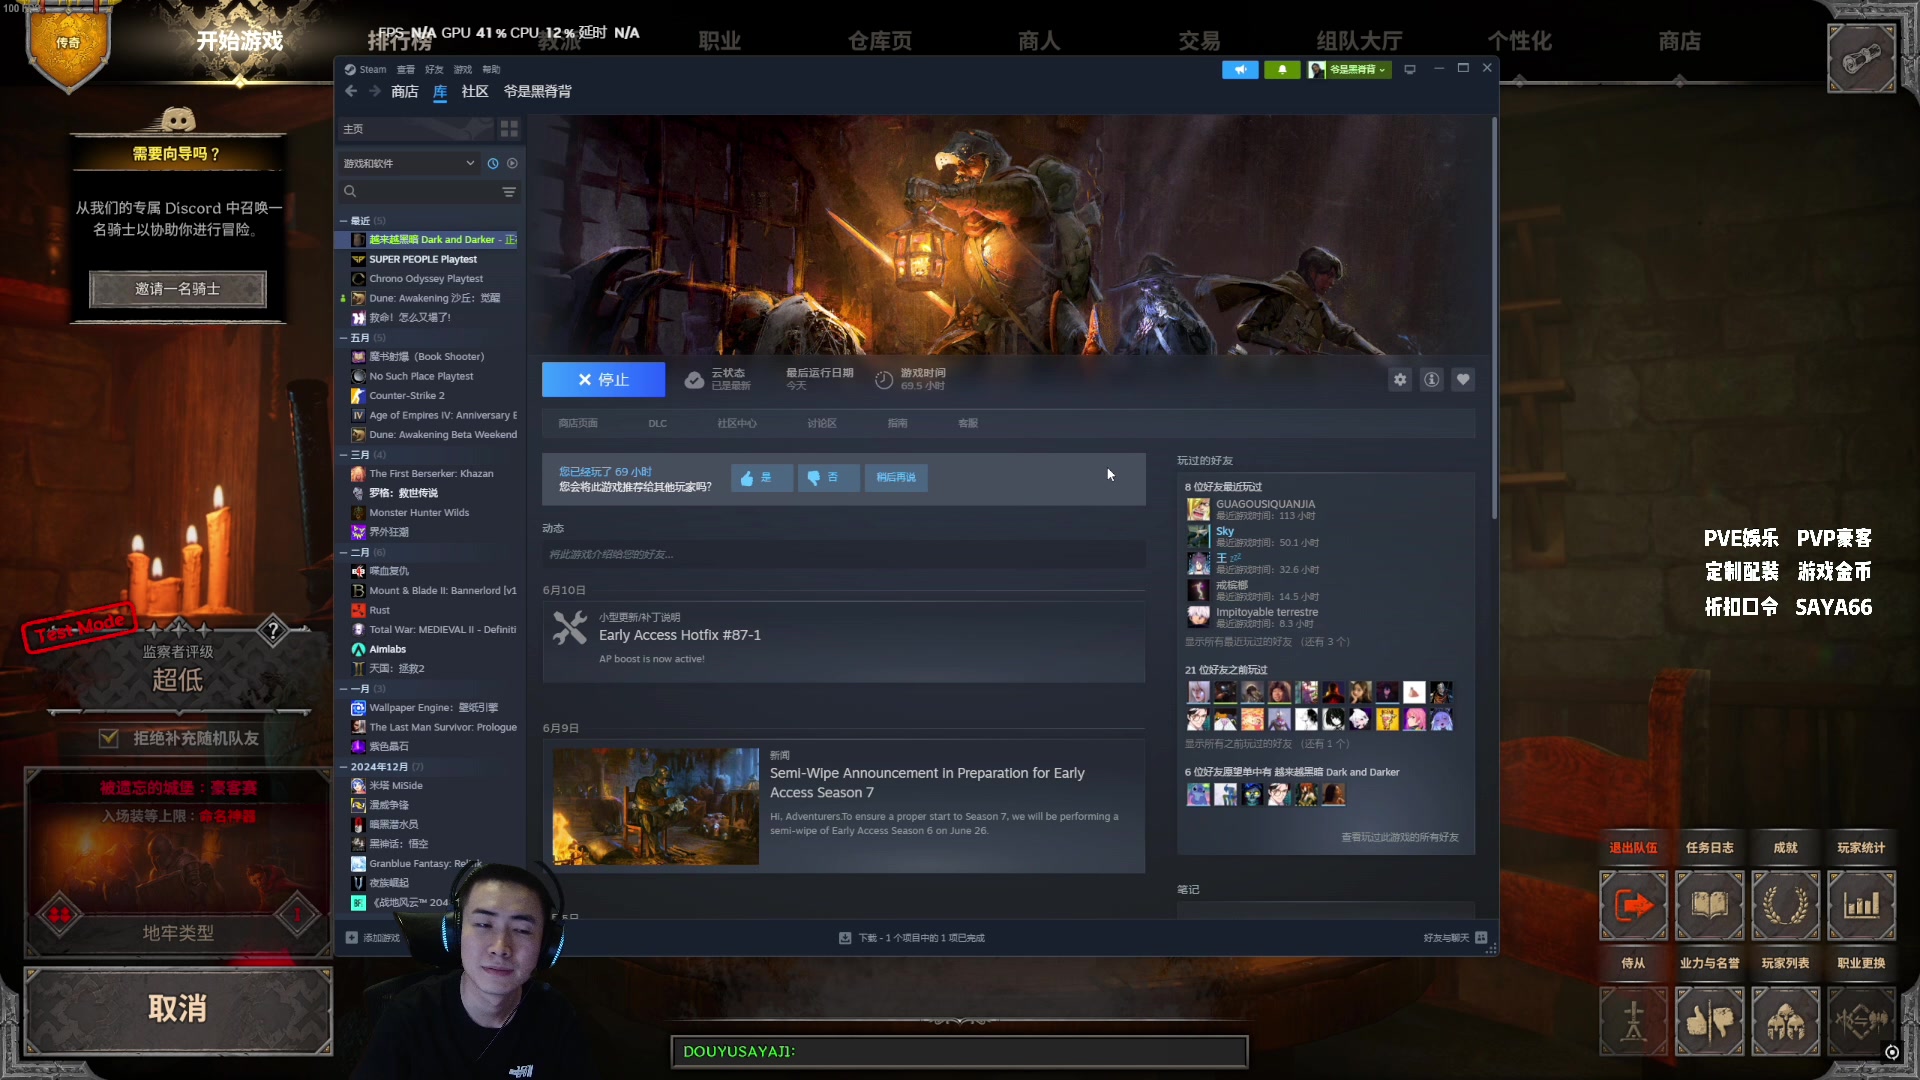Toggle the refuse random teammates checkbox
Viewport: 1920px width, 1080px height.
click(109, 738)
